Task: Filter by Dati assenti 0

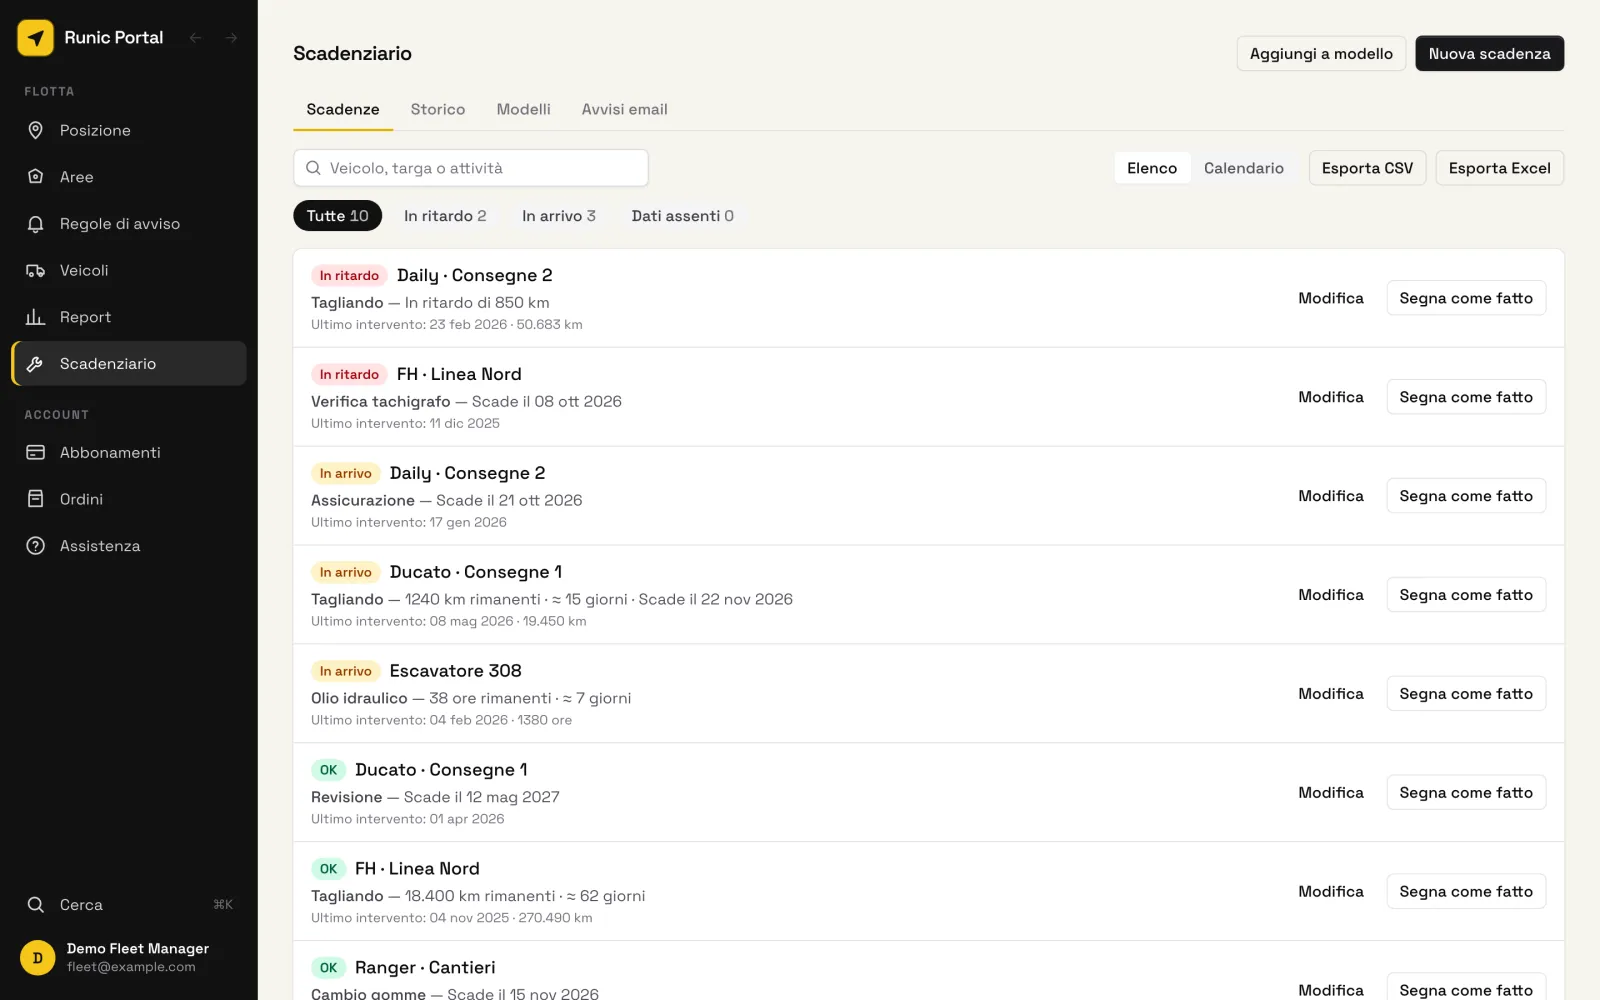Action: (682, 216)
